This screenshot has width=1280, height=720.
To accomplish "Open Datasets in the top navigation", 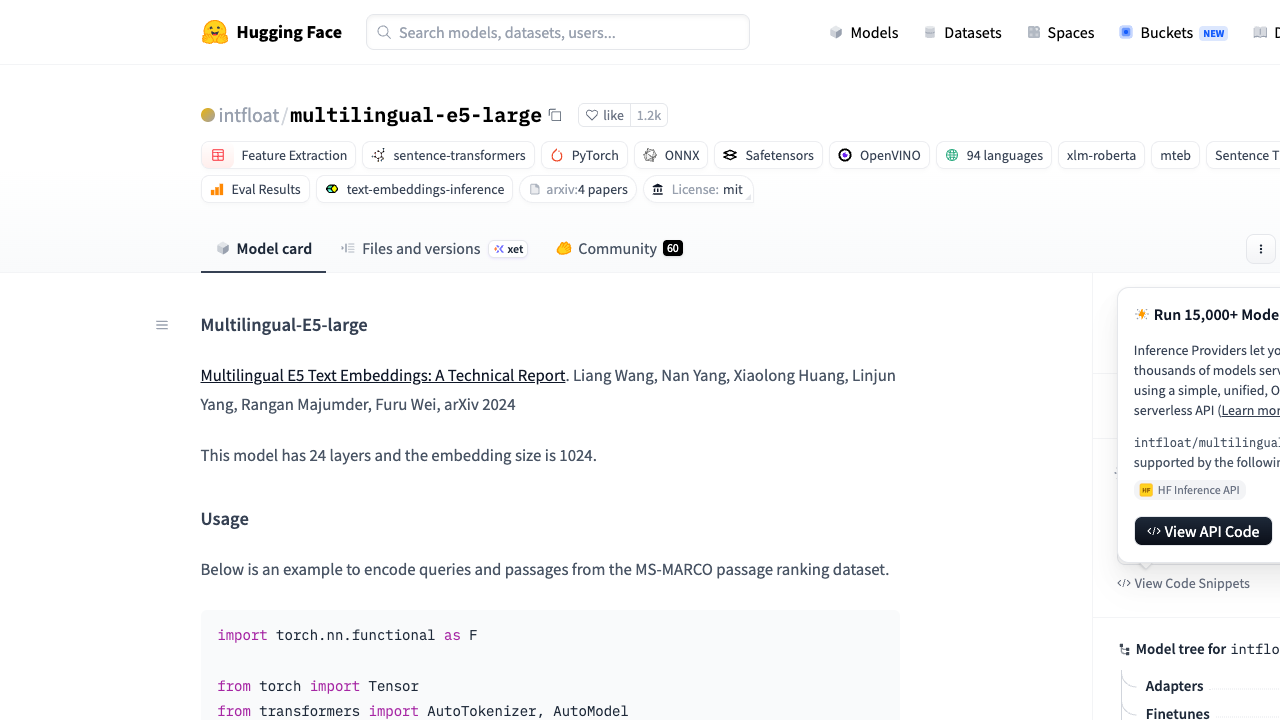I will [962, 33].
